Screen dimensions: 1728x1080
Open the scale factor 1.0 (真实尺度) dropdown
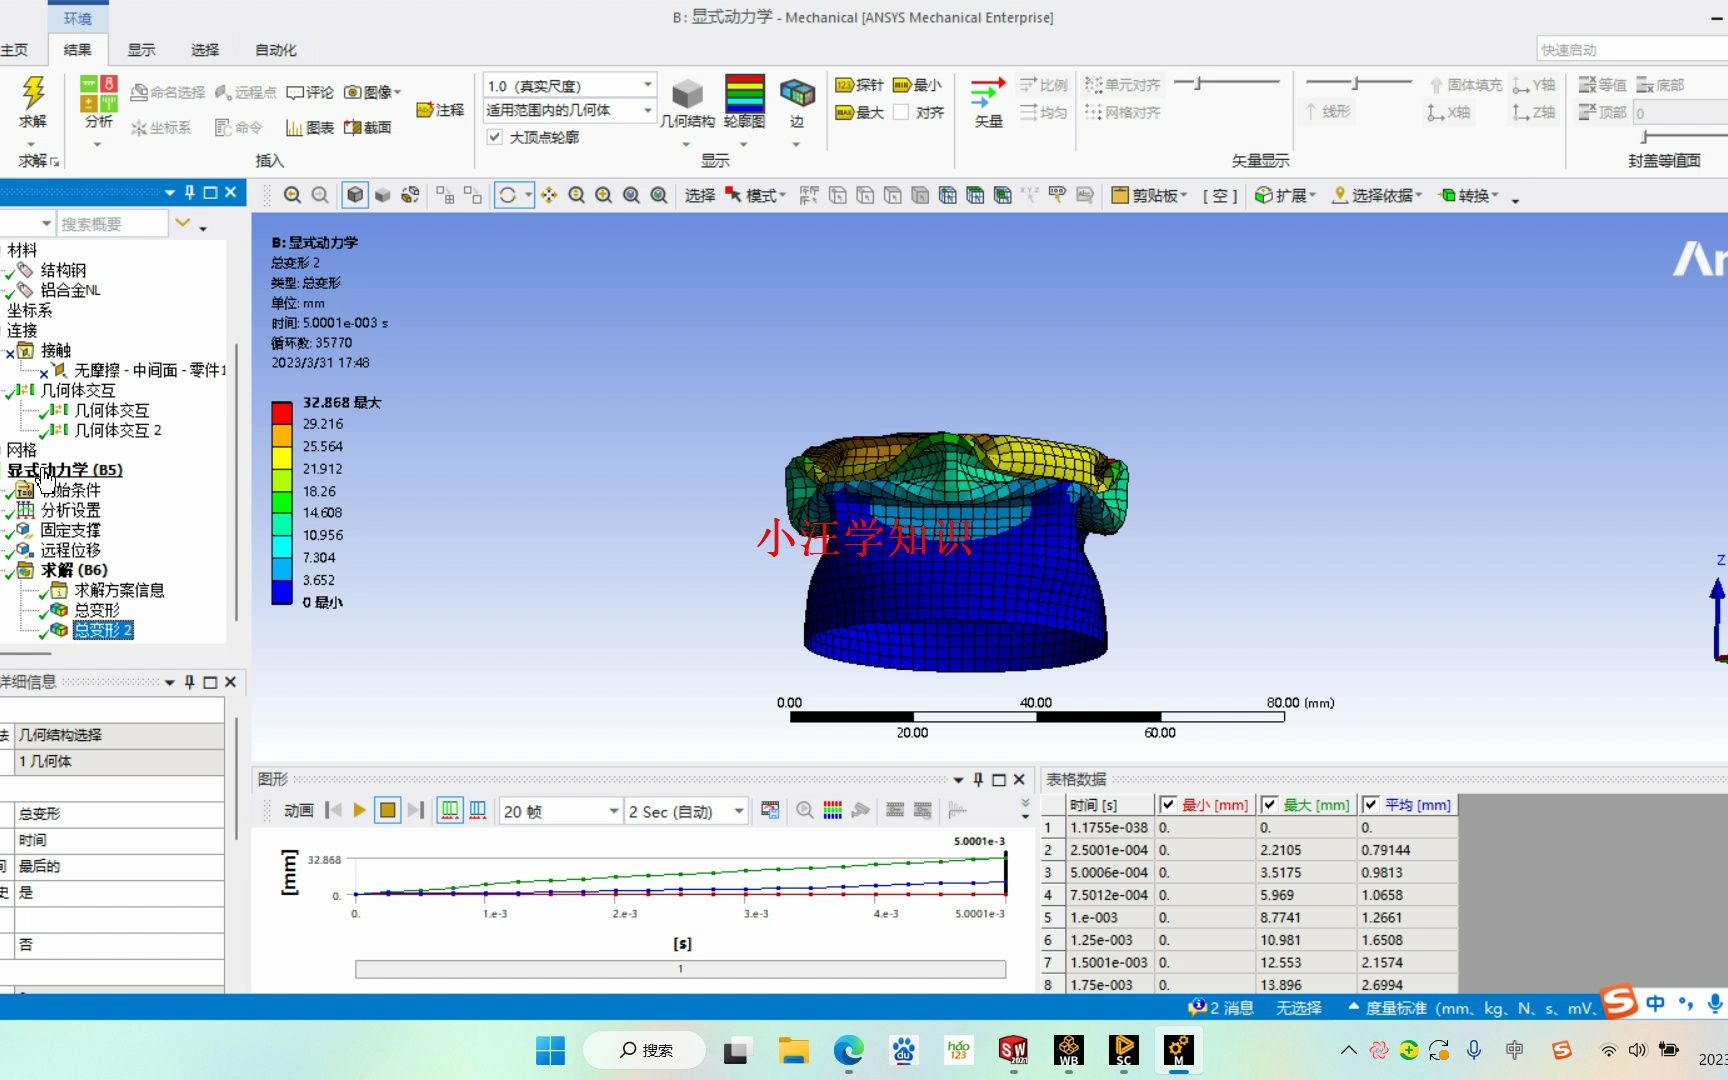click(569, 85)
